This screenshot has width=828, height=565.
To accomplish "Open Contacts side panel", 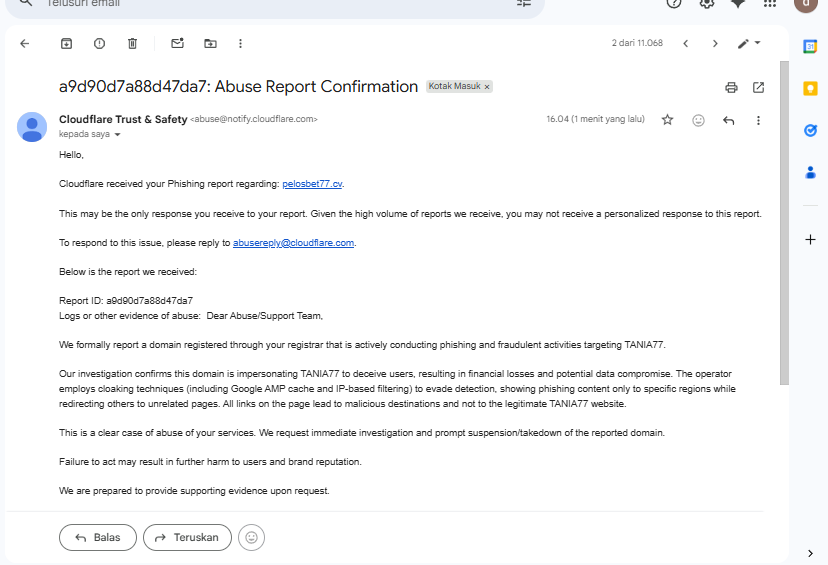I will [810, 172].
